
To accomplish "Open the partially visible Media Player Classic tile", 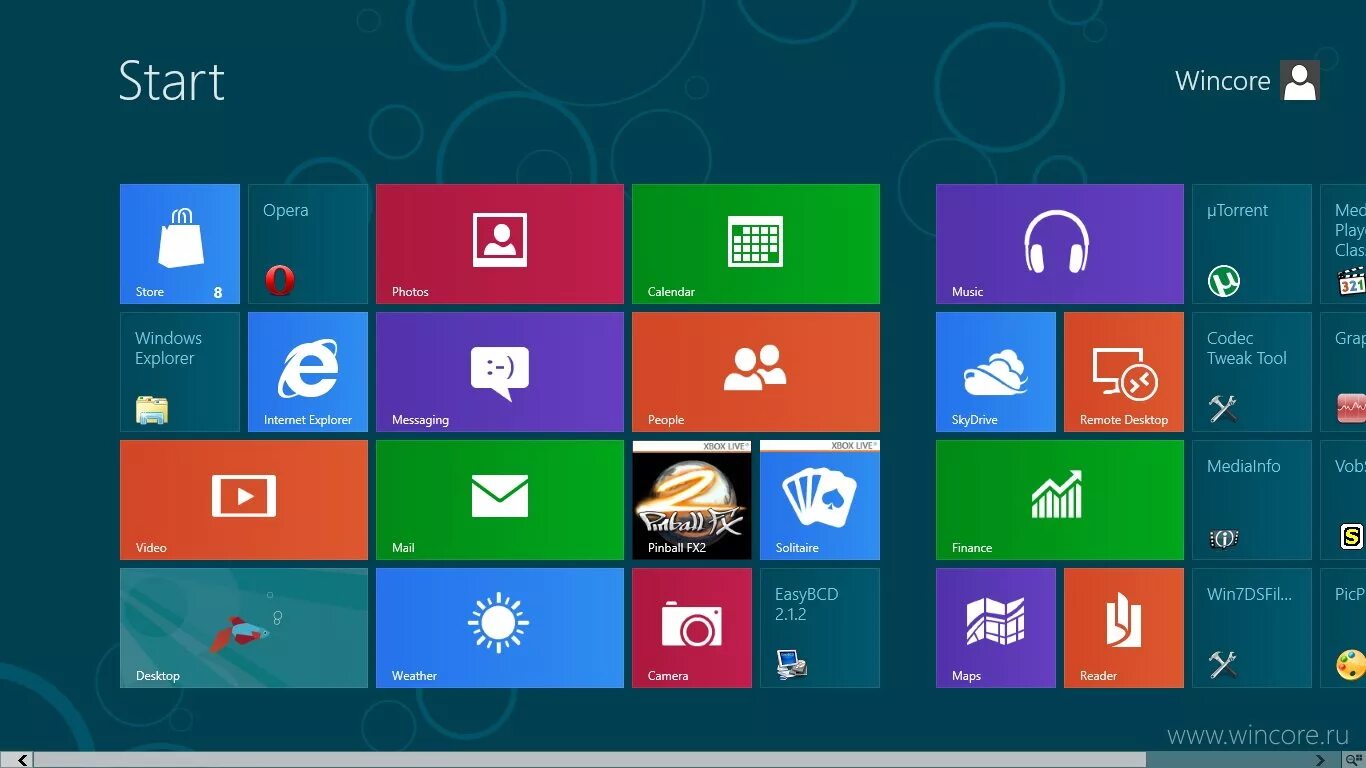I will click(x=1343, y=244).
